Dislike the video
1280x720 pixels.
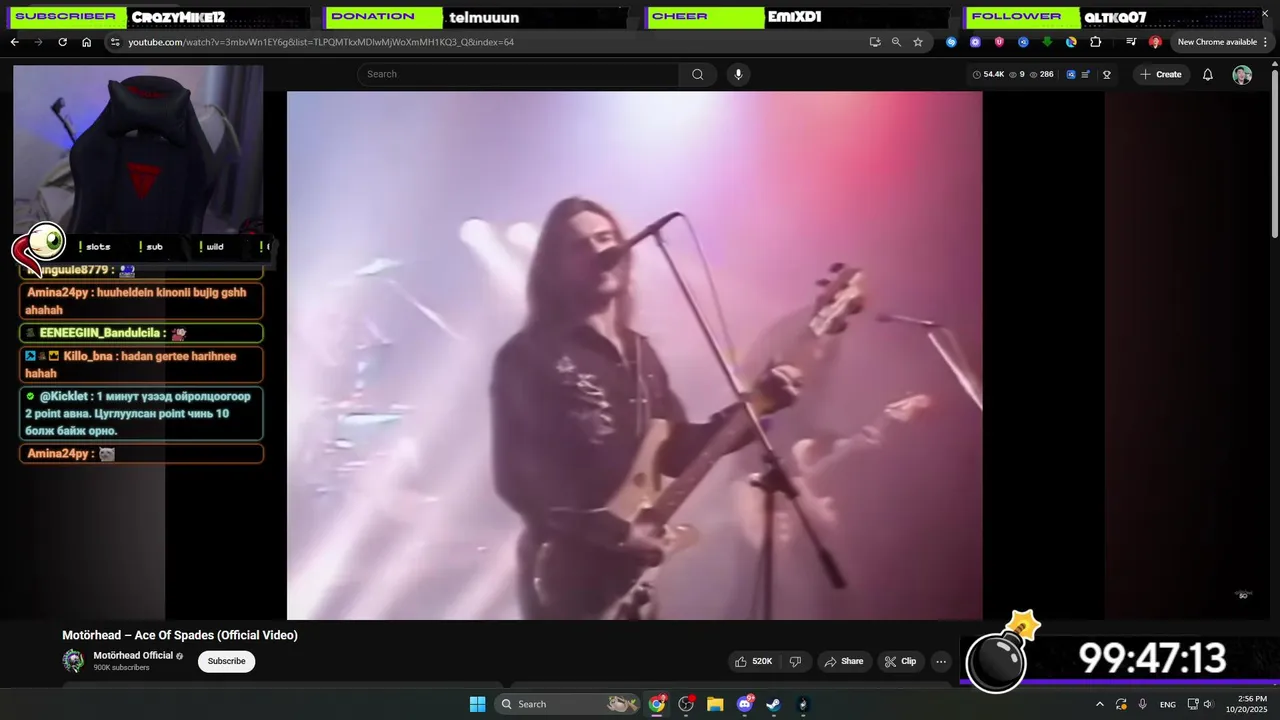(795, 661)
